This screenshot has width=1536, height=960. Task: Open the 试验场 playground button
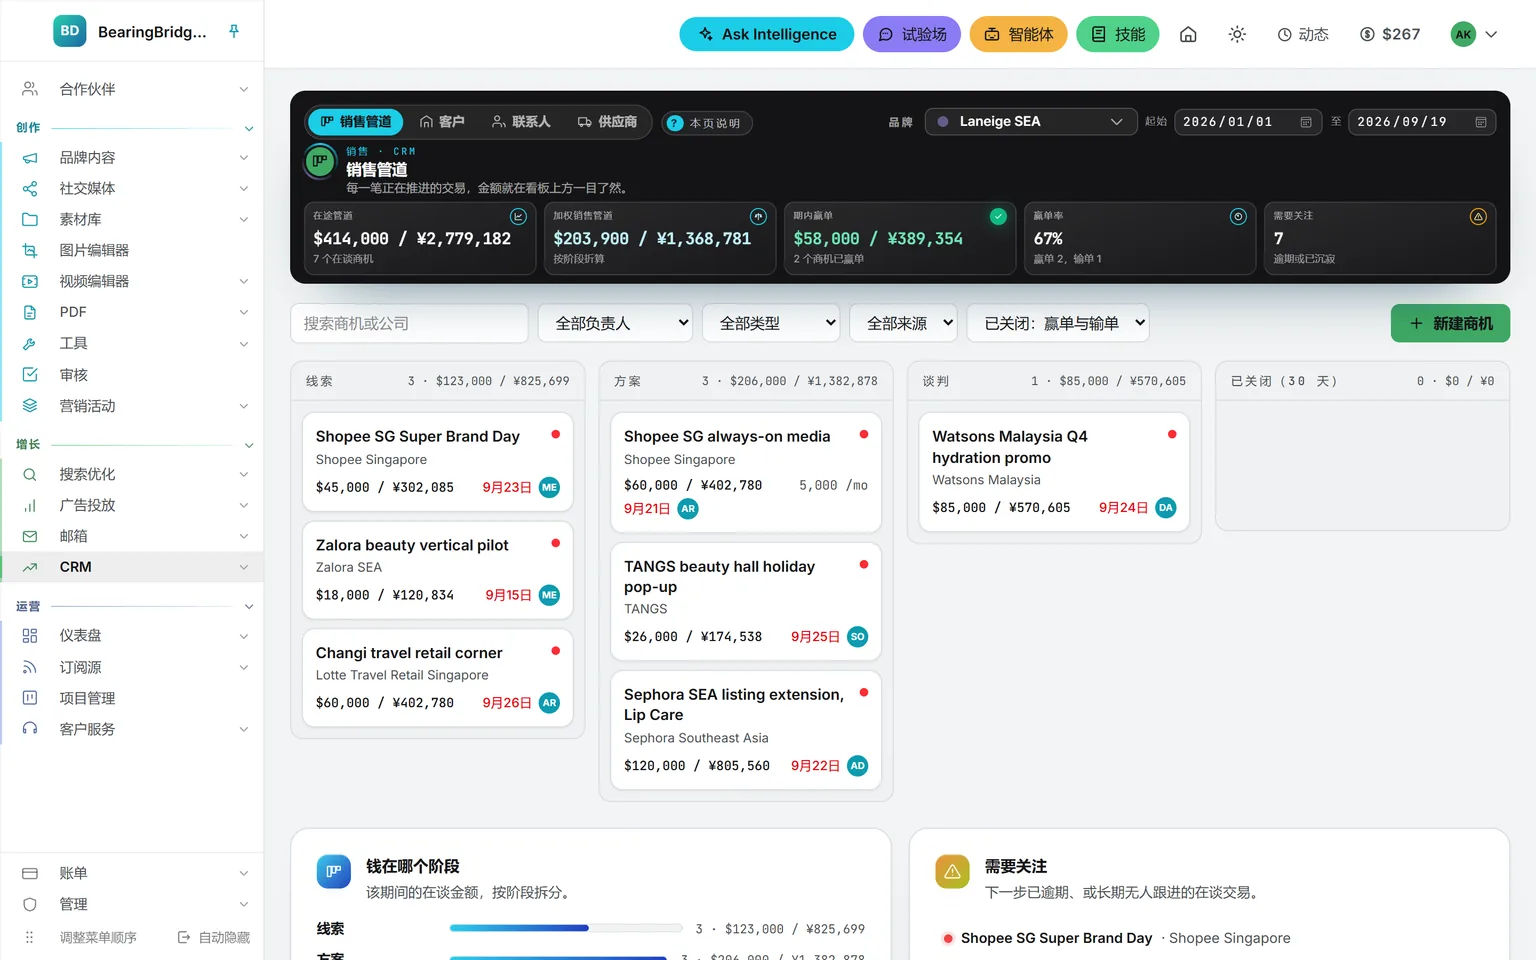912,34
